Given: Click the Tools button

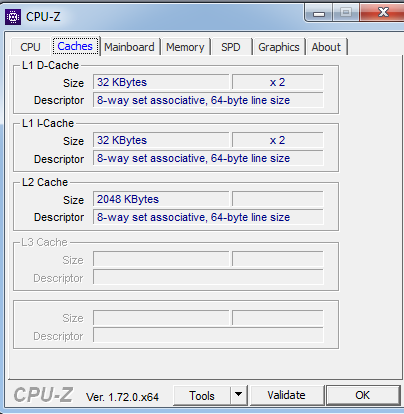Looking at the screenshot, I should (202, 396).
